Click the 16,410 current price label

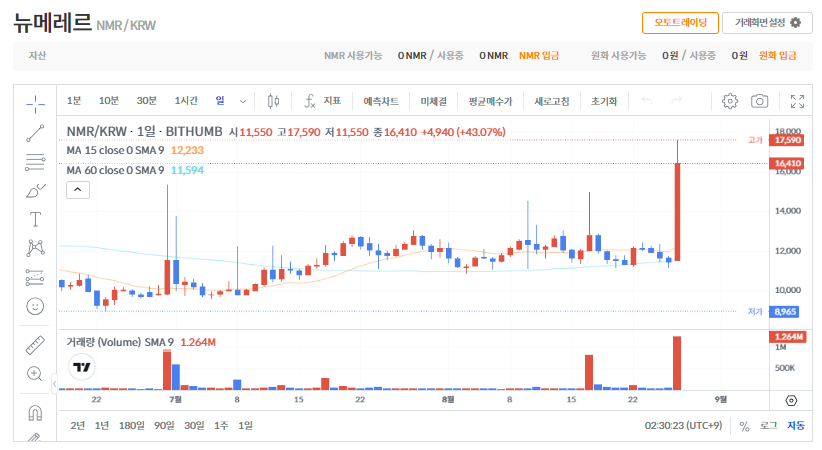787,164
